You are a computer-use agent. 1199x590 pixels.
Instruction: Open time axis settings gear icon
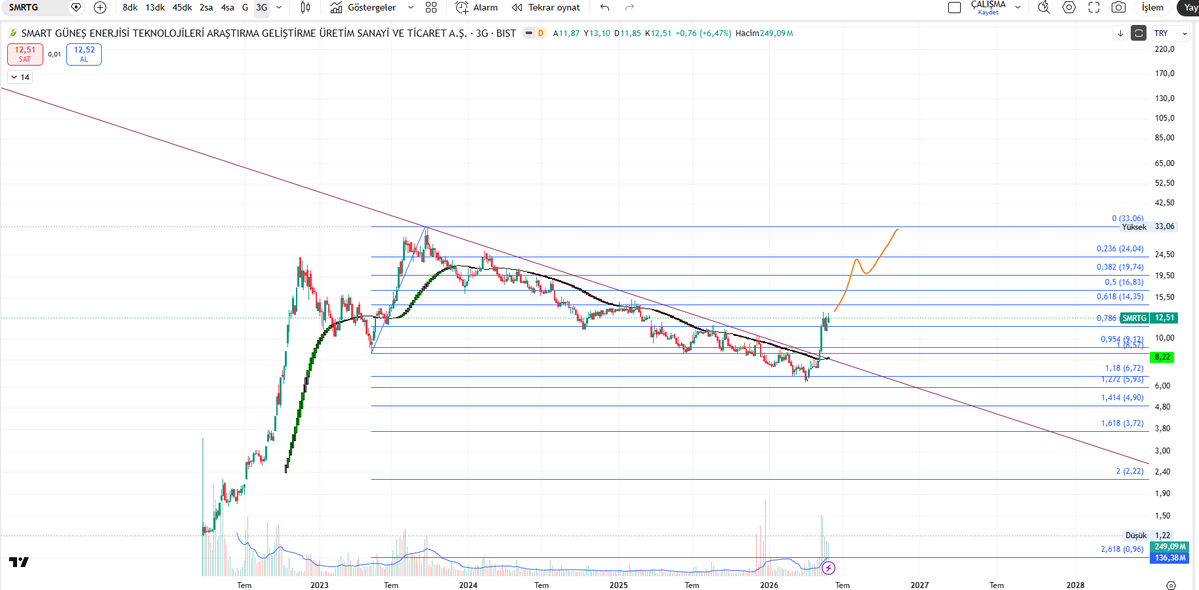(1170, 584)
